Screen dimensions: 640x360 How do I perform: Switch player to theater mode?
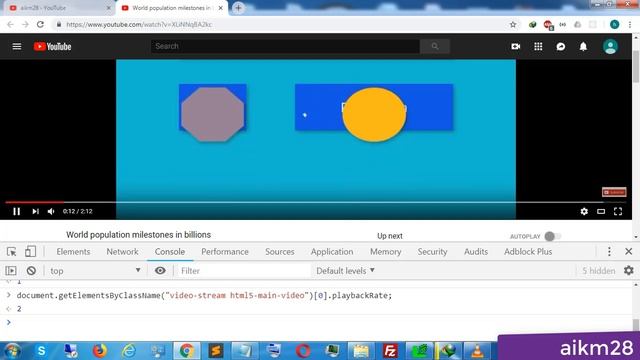tap(601, 211)
